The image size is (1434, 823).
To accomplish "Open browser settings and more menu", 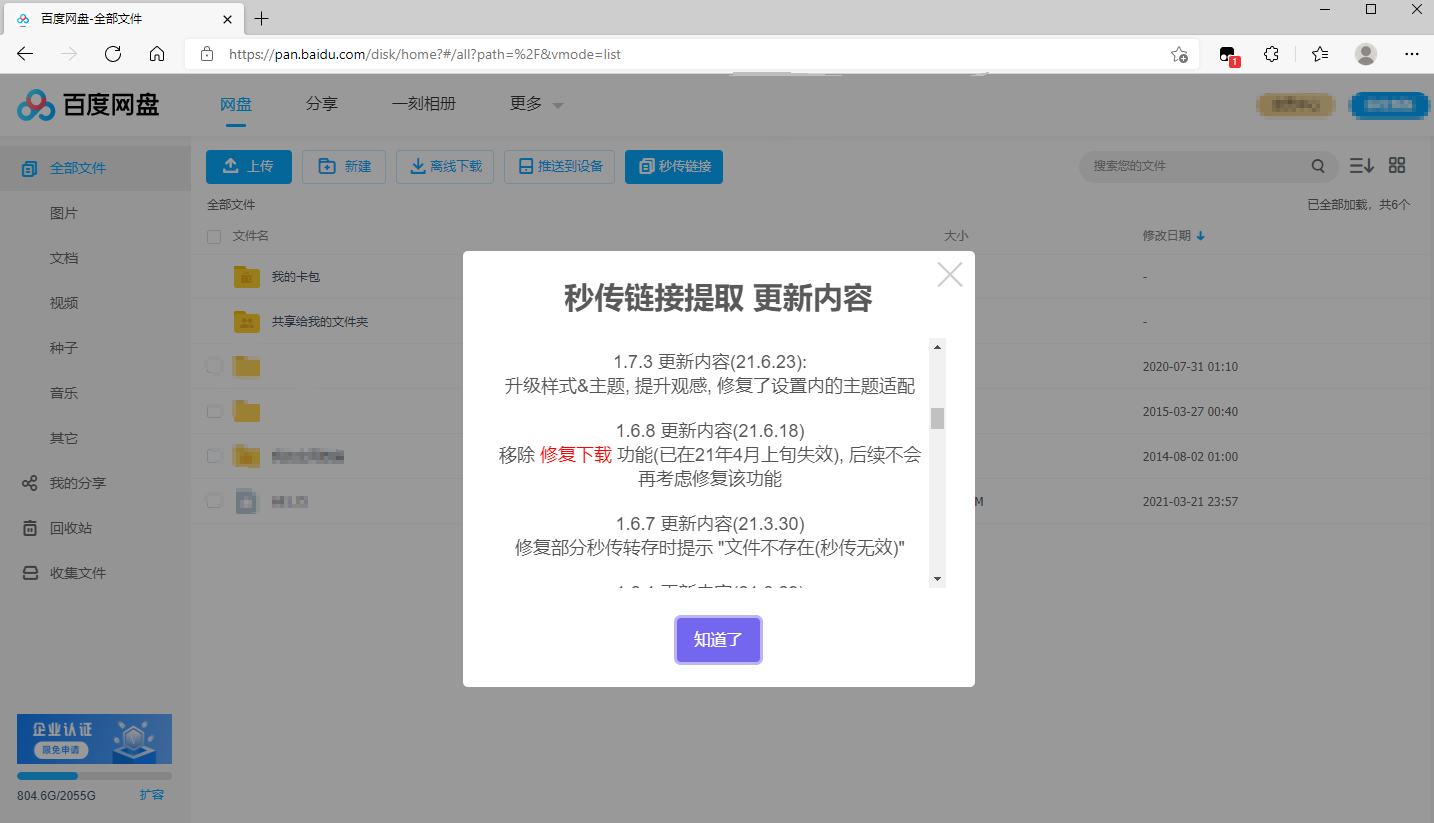I will click(1411, 54).
